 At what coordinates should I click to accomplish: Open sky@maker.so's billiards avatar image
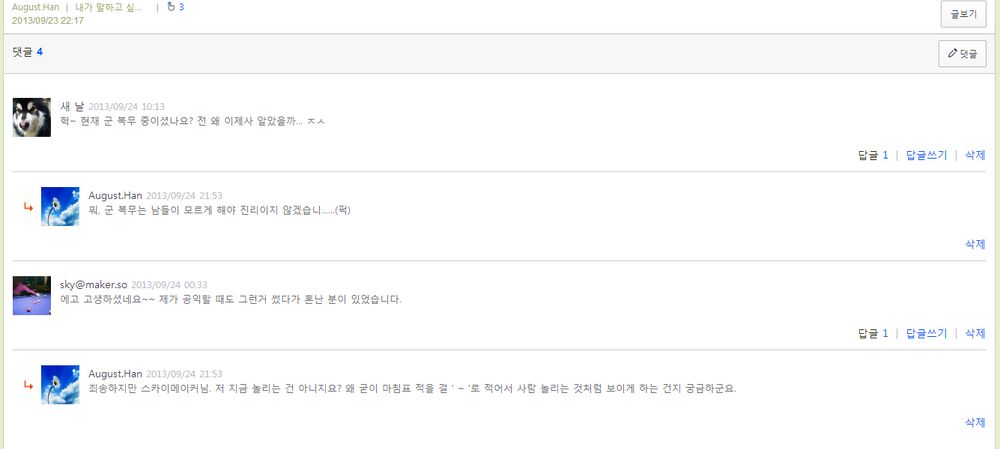[x=32, y=296]
